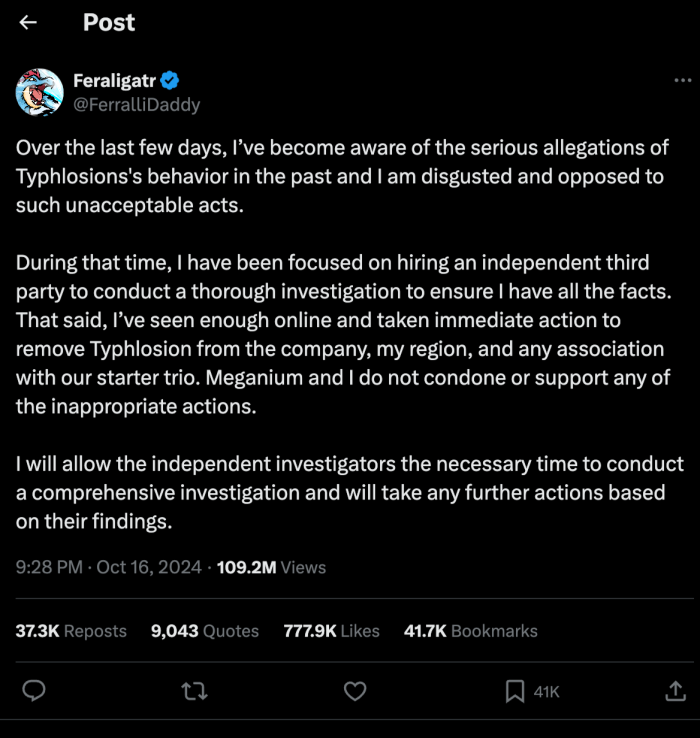Visit the @FerralliDaddy handle
The width and height of the screenshot is (700, 738).
pos(137,104)
